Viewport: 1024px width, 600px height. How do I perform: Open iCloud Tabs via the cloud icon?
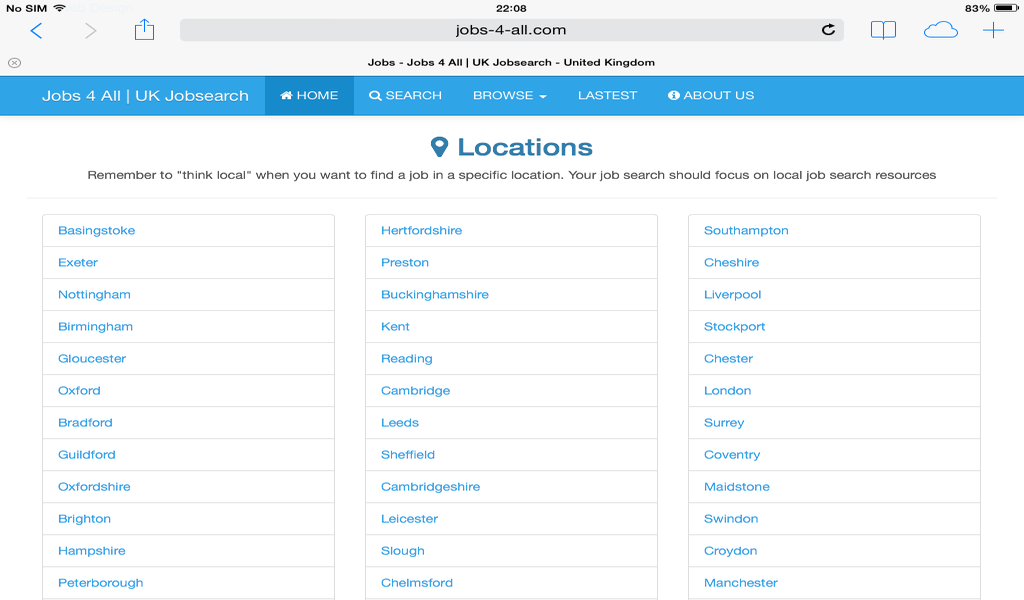coord(940,30)
